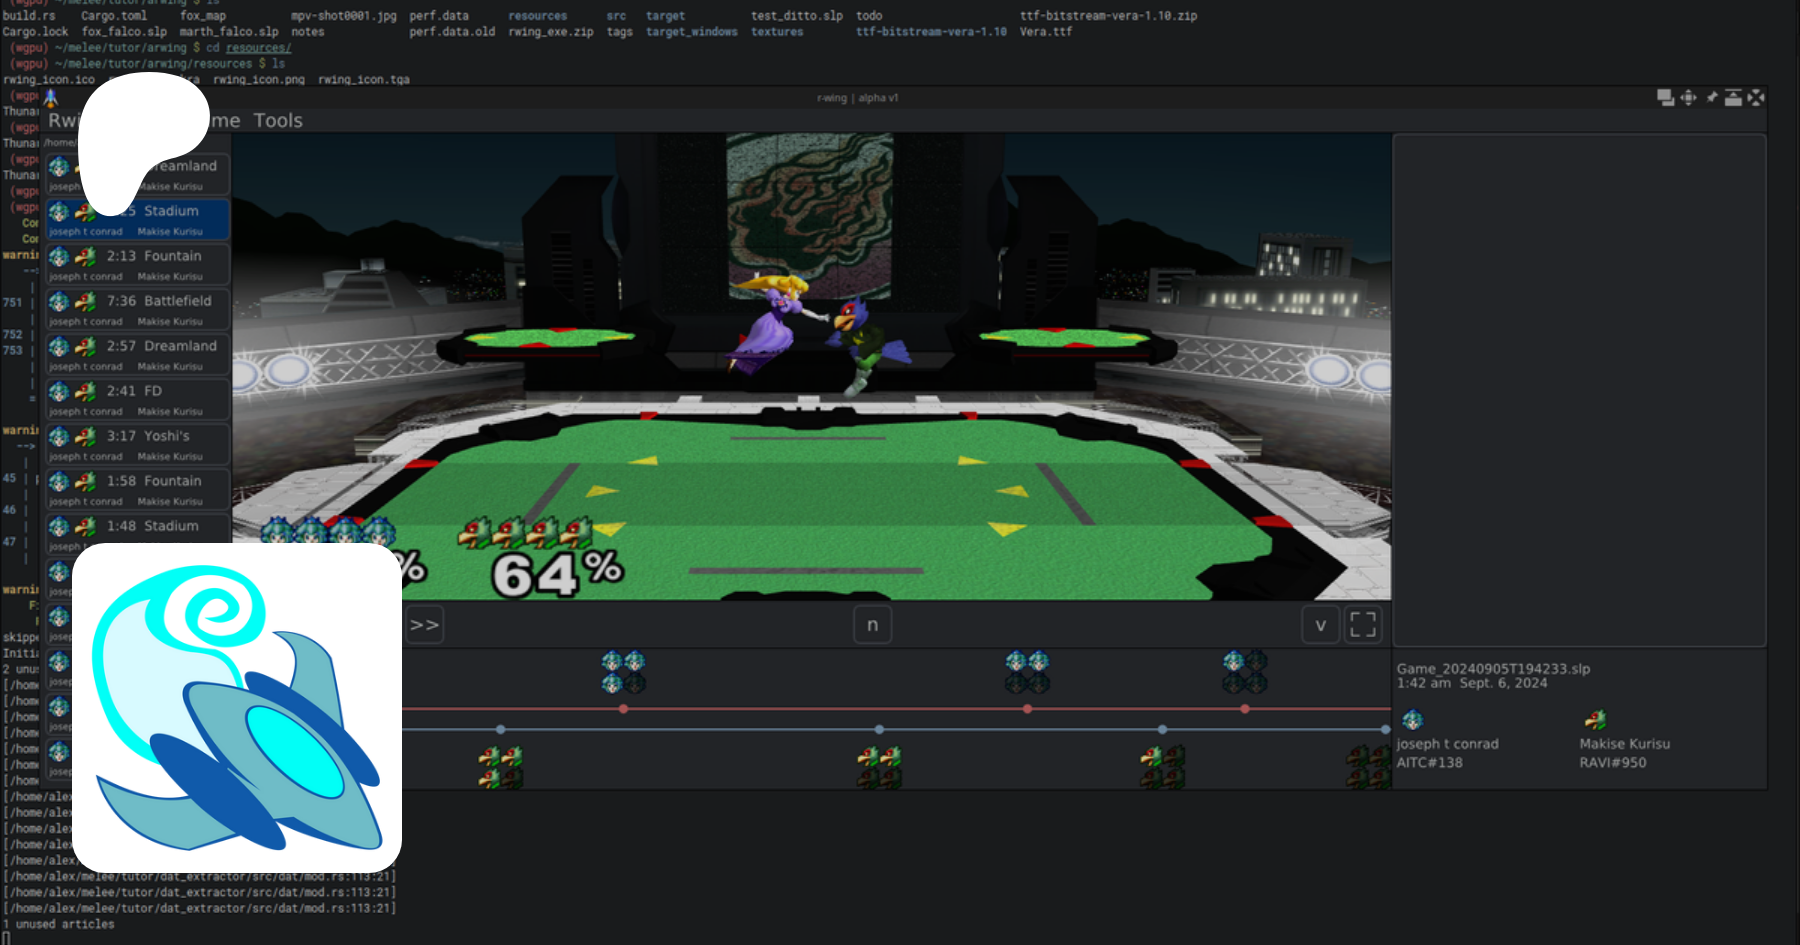
Task: Toggle fullscreen with the brackets icon
Action: coord(1363,625)
